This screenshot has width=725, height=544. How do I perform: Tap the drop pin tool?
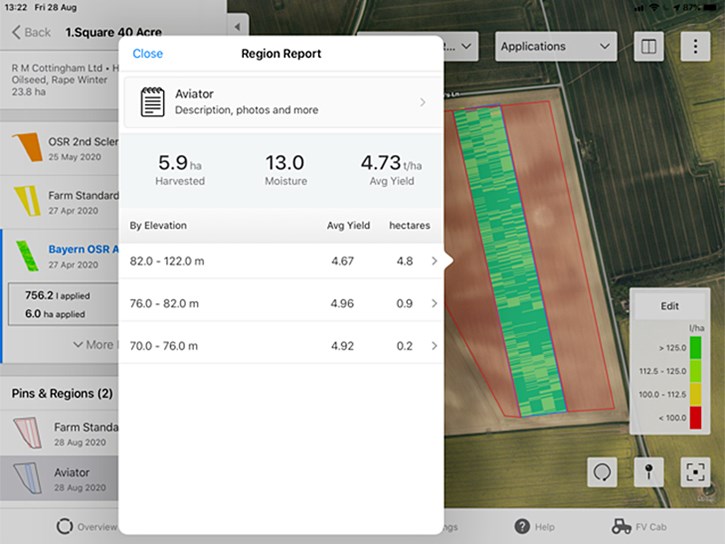649,472
